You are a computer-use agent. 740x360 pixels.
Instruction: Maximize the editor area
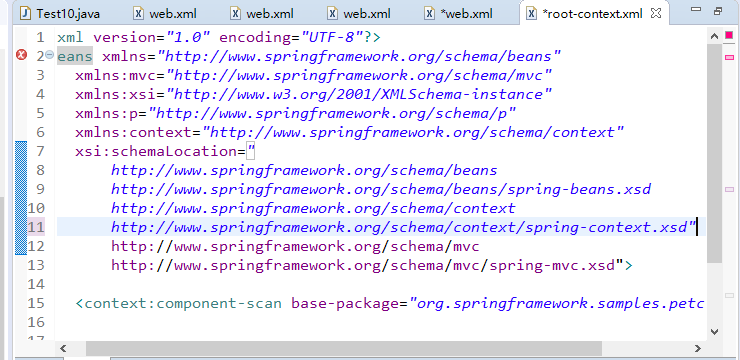pos(718,10)
